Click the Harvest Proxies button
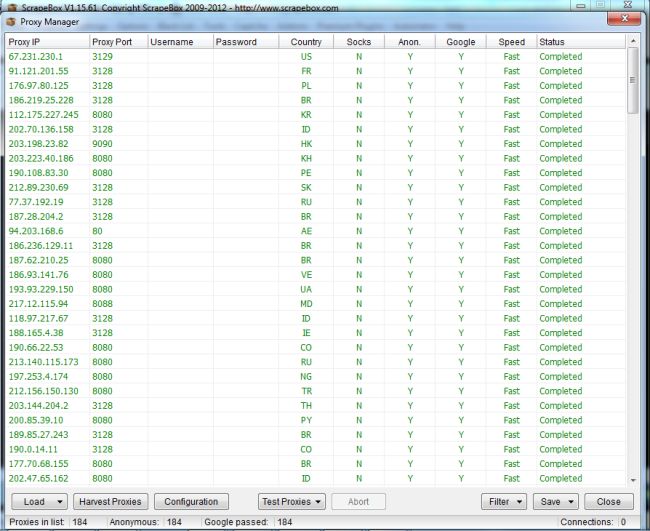The height and width of the screenshot is (531, 650). click(x=110, y=502)
